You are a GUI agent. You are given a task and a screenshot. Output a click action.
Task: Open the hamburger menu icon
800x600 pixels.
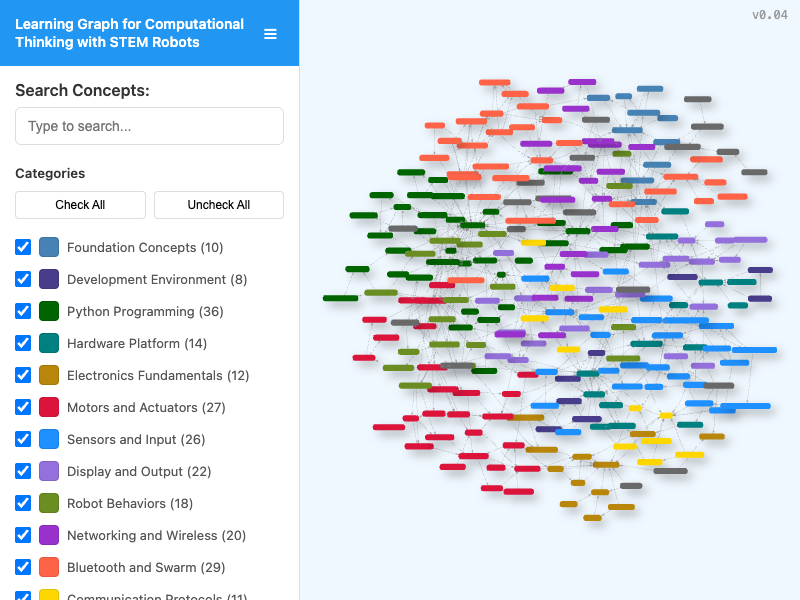270,34
